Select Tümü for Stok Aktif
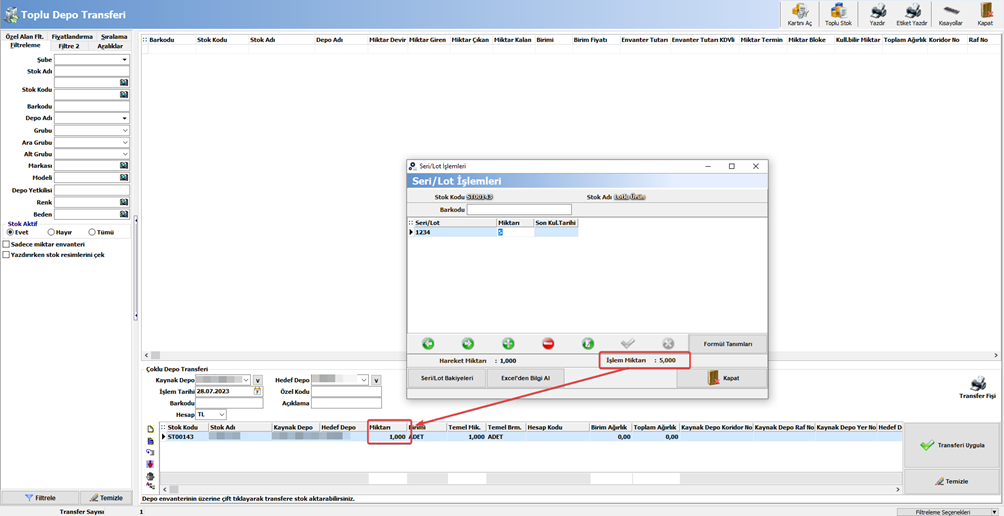1004x516 pixels. point(92,232)
